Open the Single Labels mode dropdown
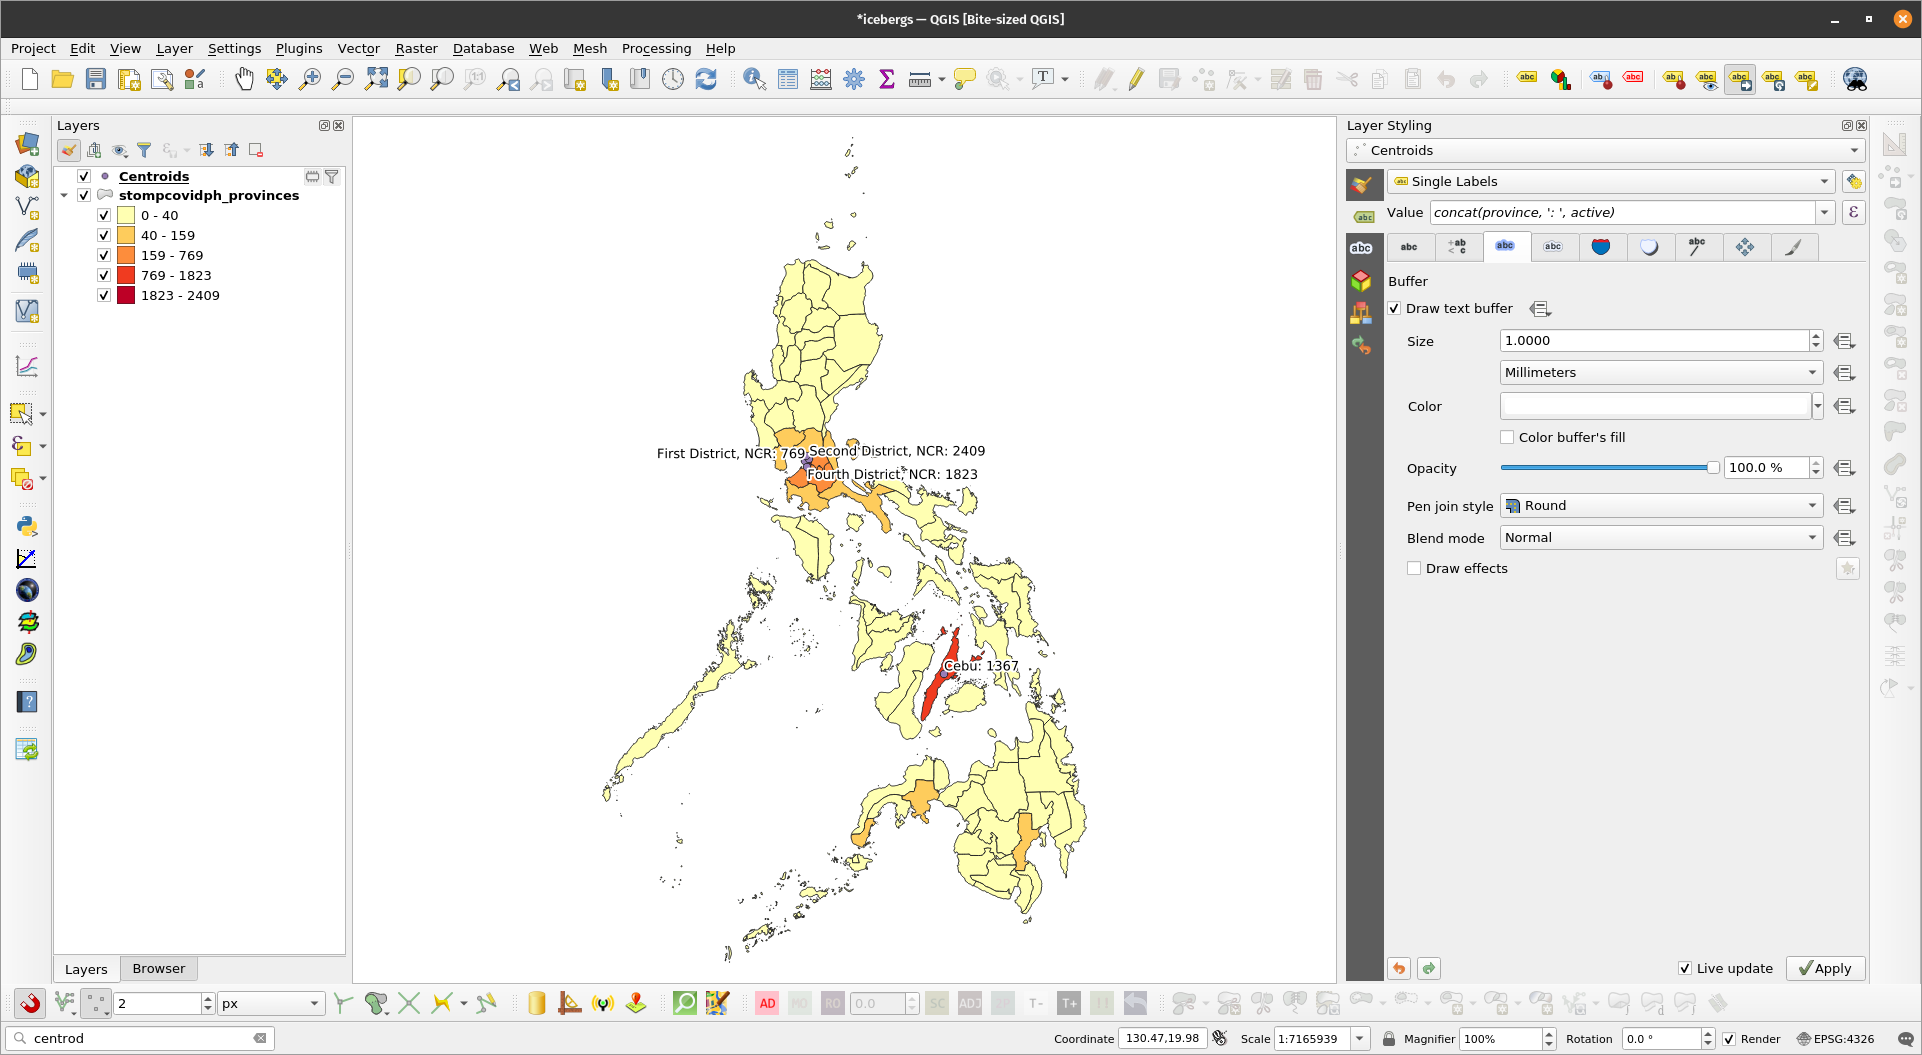This screenshot has height=1055, width=1922. [1610, 181]
